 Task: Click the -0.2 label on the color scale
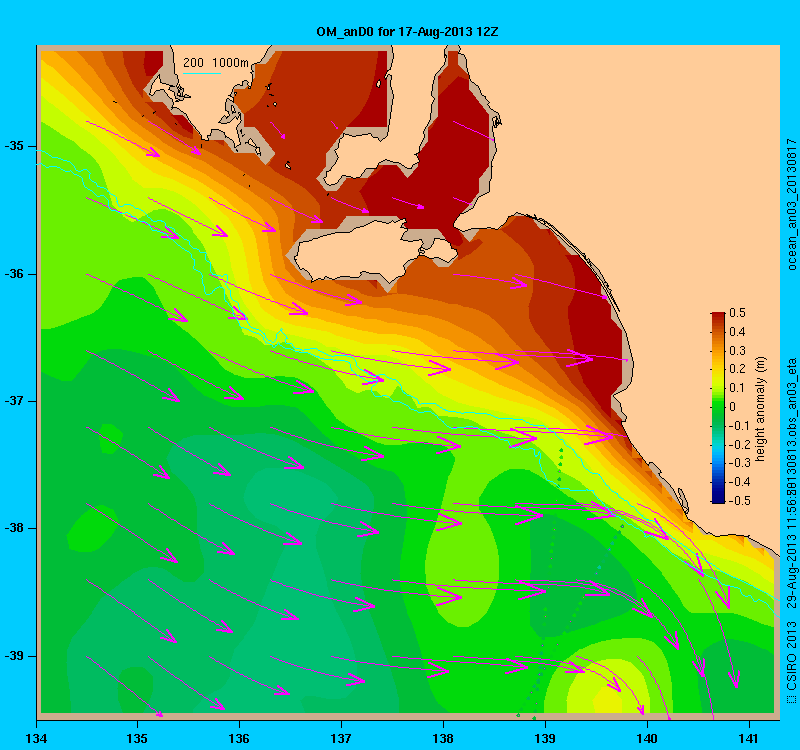tap(739, 444)
